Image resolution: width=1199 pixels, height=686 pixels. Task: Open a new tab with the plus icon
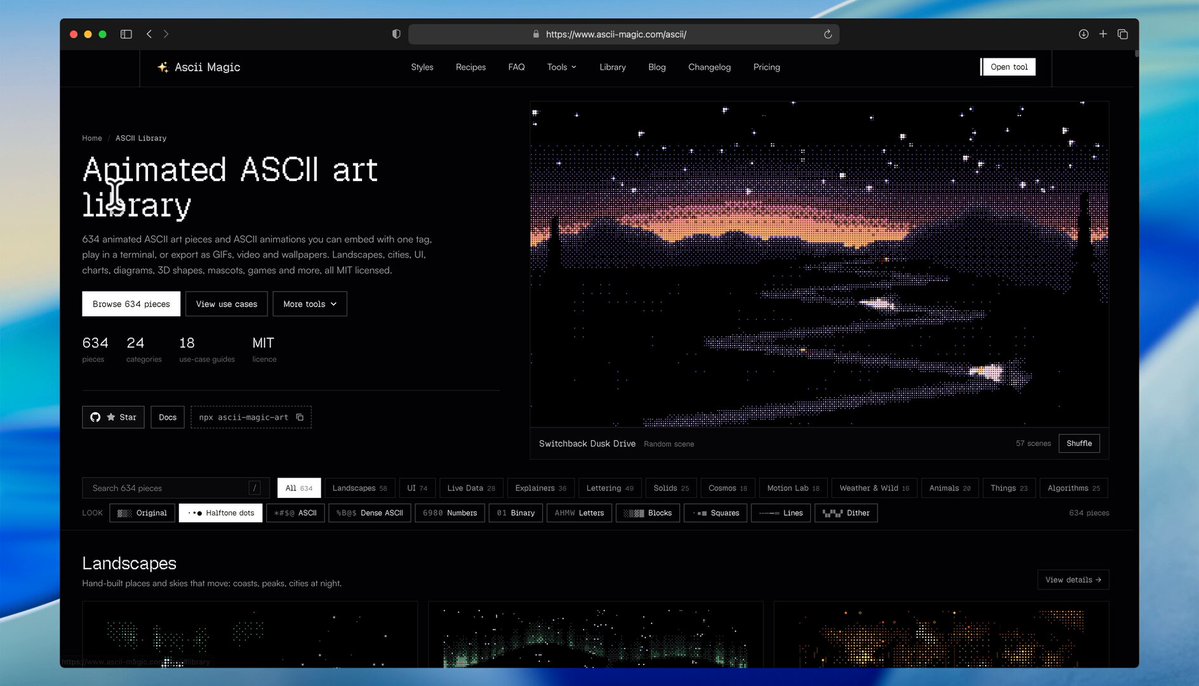(1103, 34)
